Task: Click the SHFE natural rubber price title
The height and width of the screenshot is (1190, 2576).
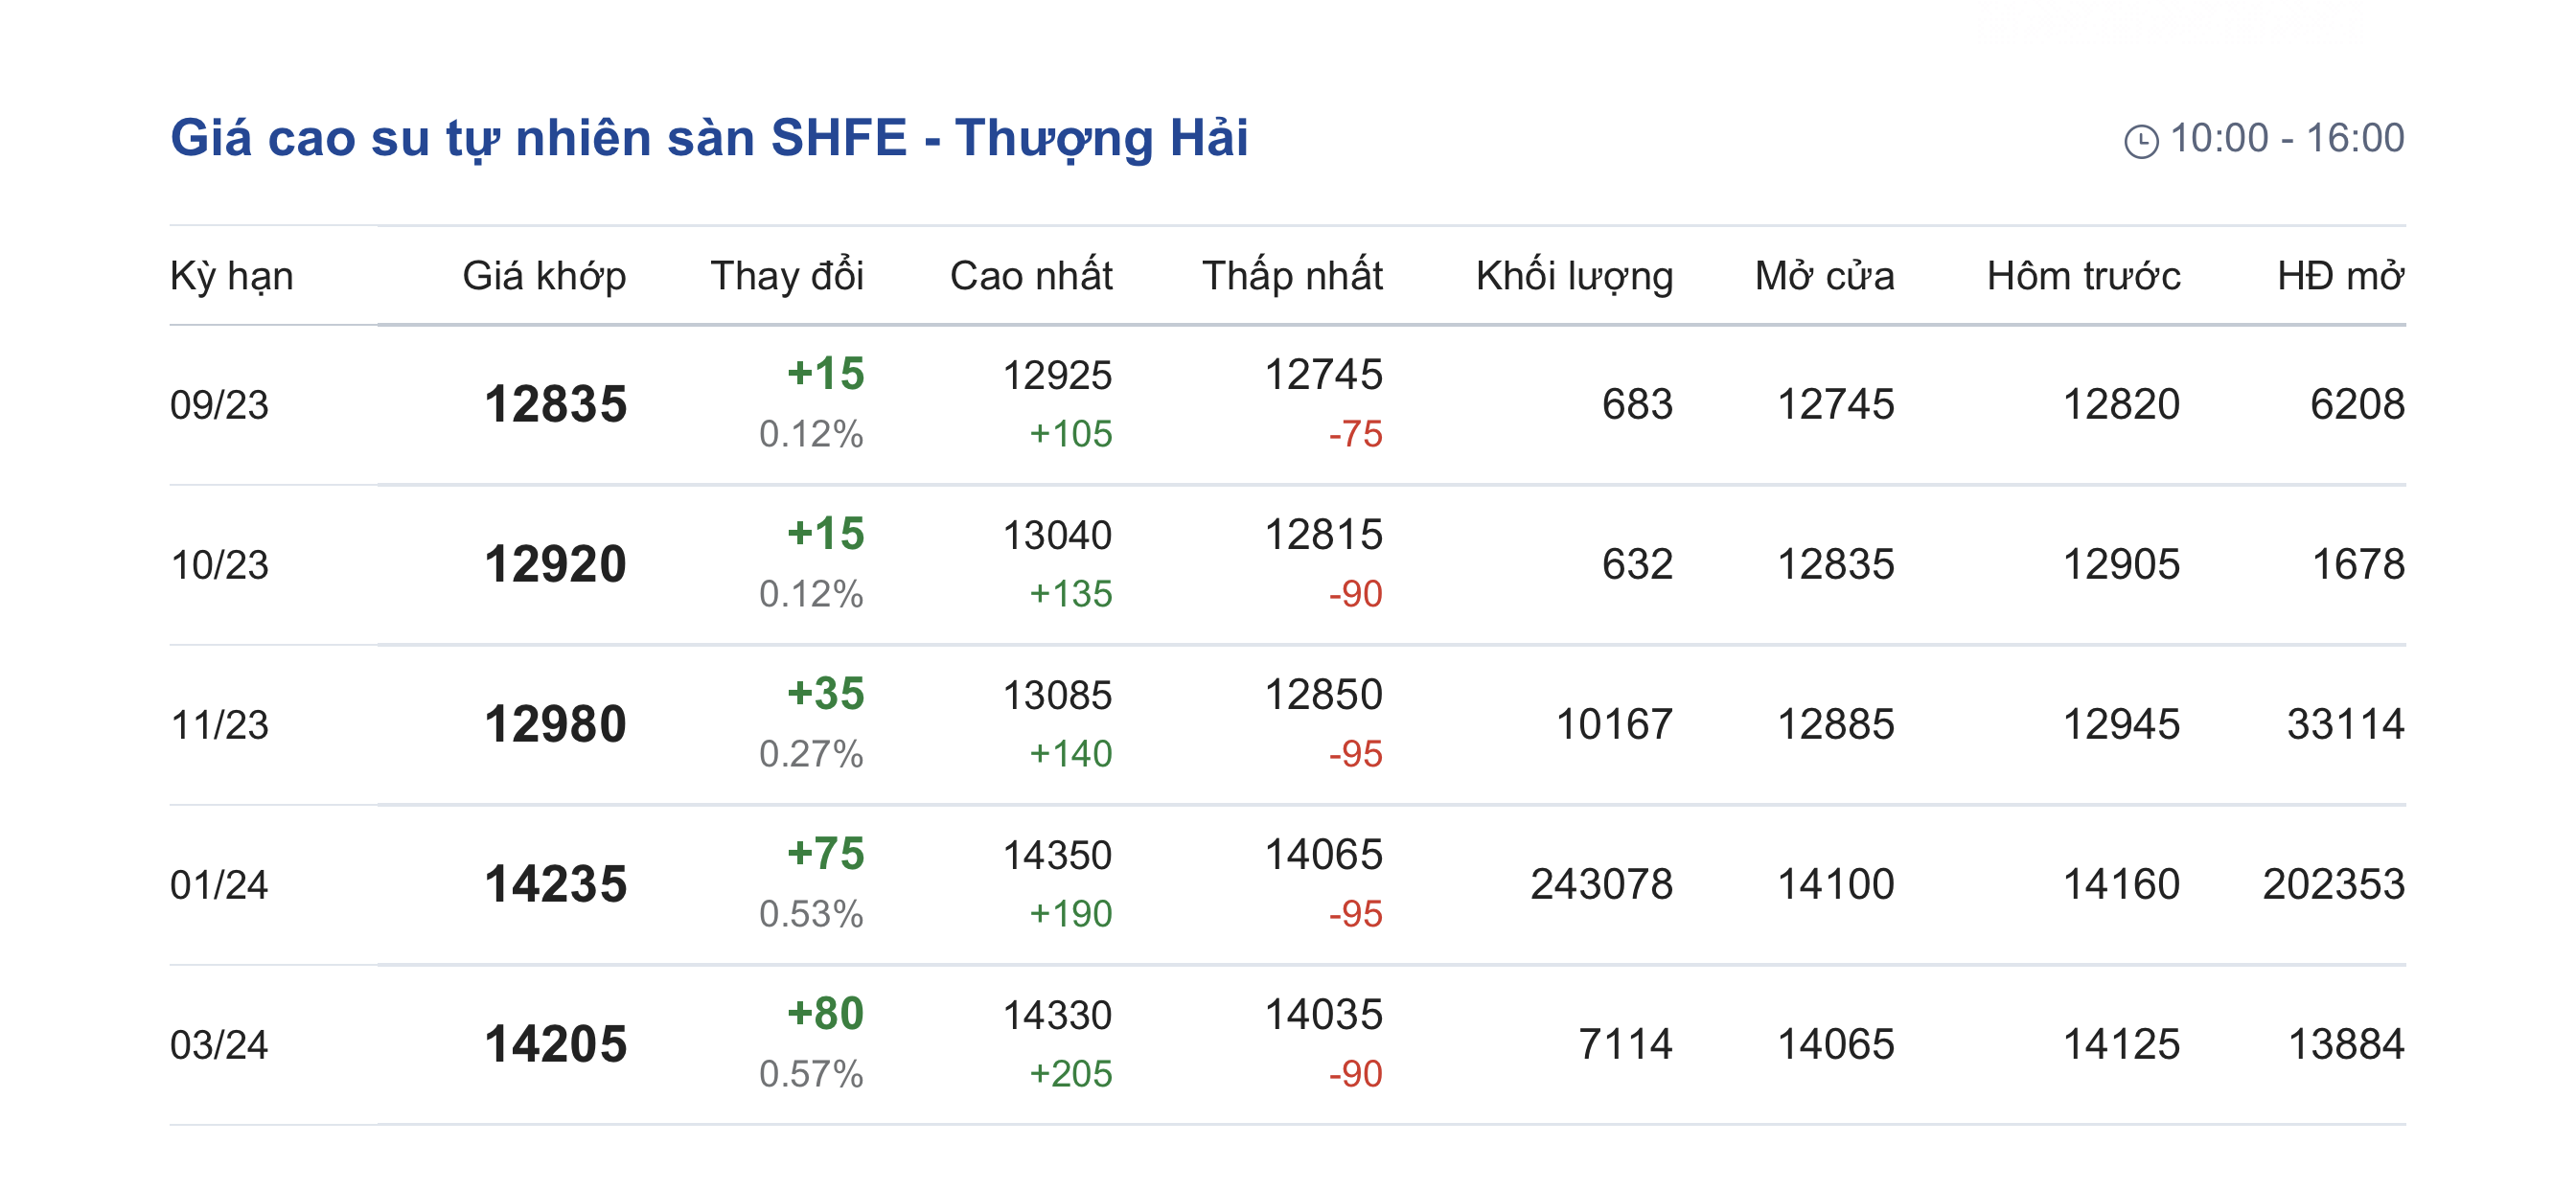Action: 709,137
